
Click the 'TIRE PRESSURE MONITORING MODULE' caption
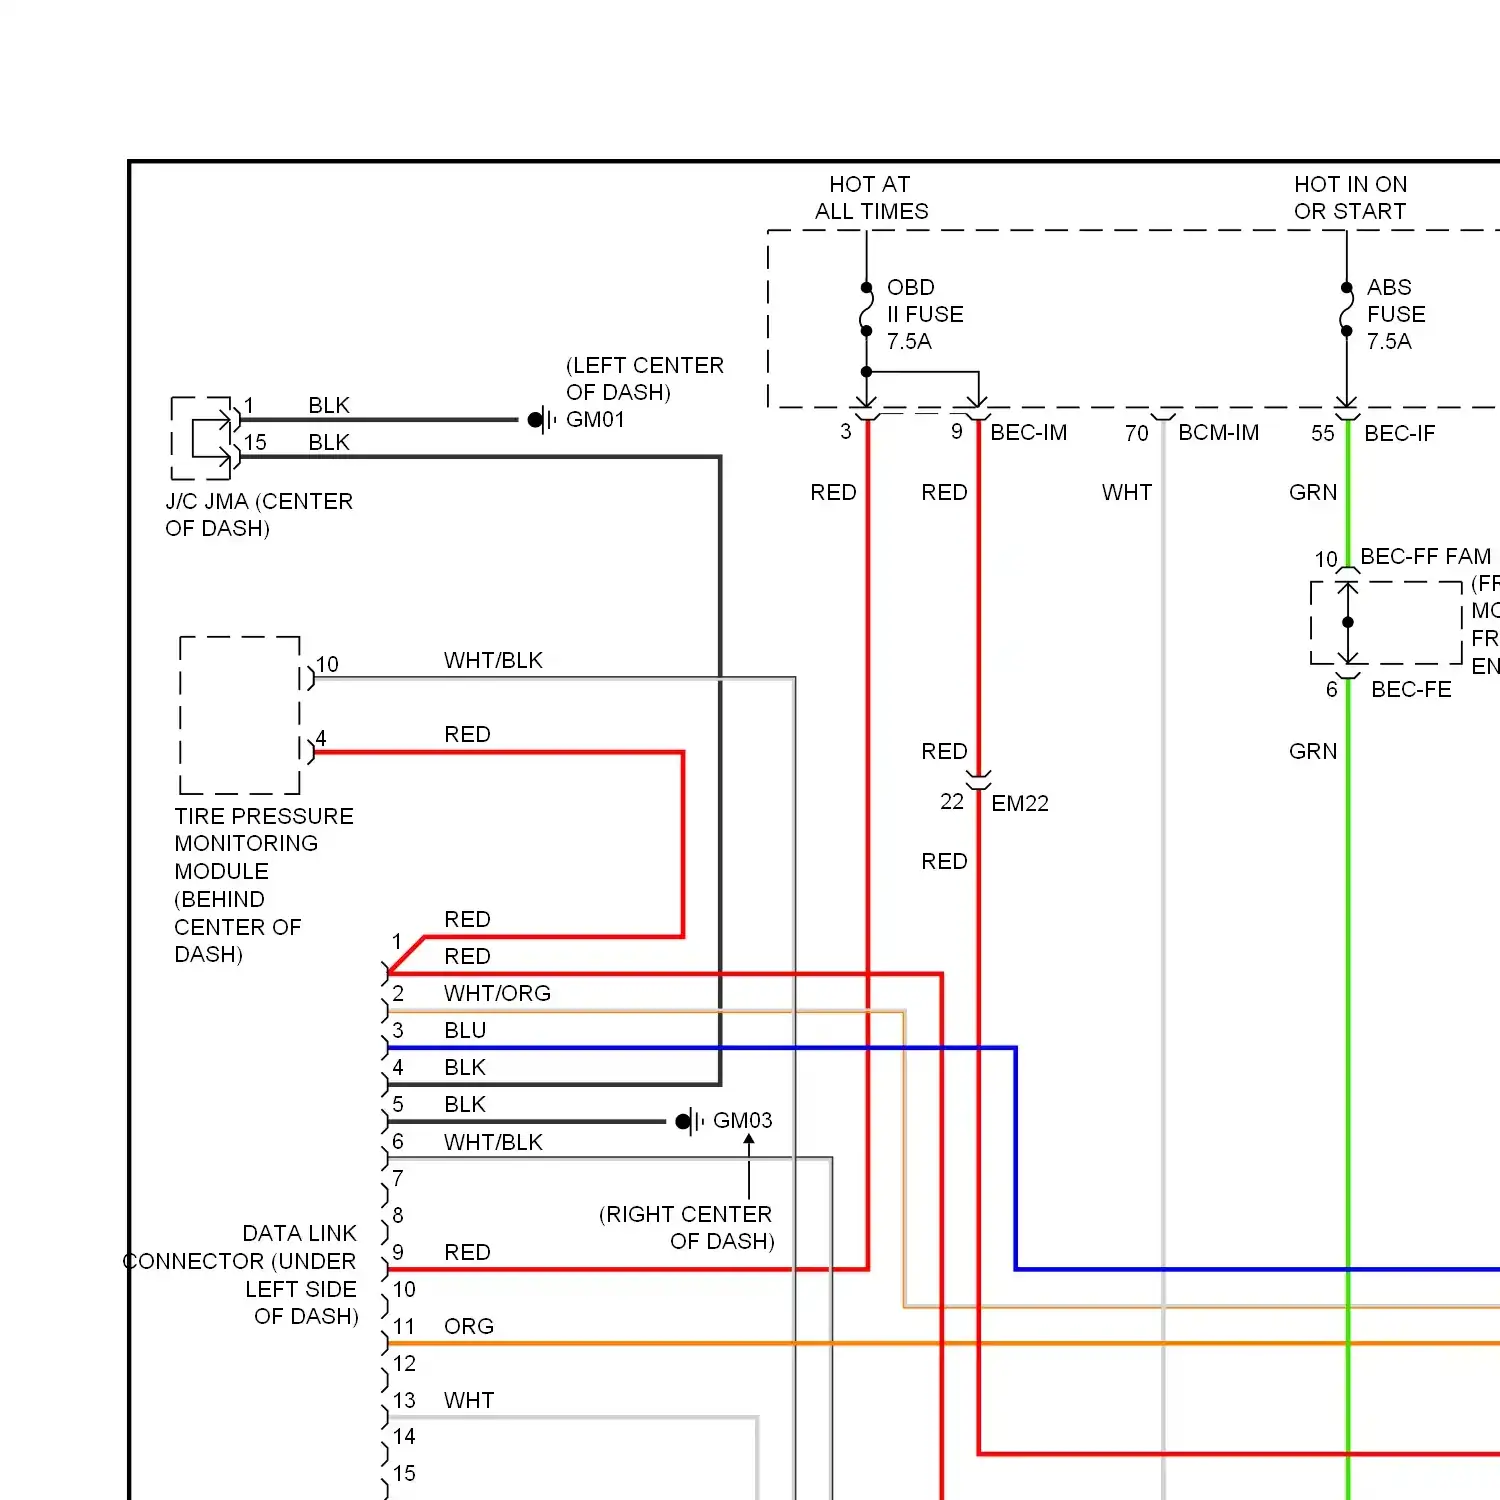tap(264, 885)
